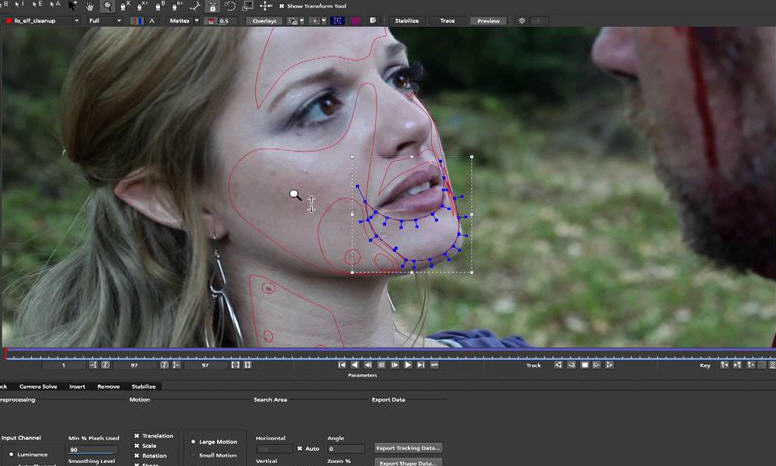
Task: Track forwards button
Action: tap(609, 365)
